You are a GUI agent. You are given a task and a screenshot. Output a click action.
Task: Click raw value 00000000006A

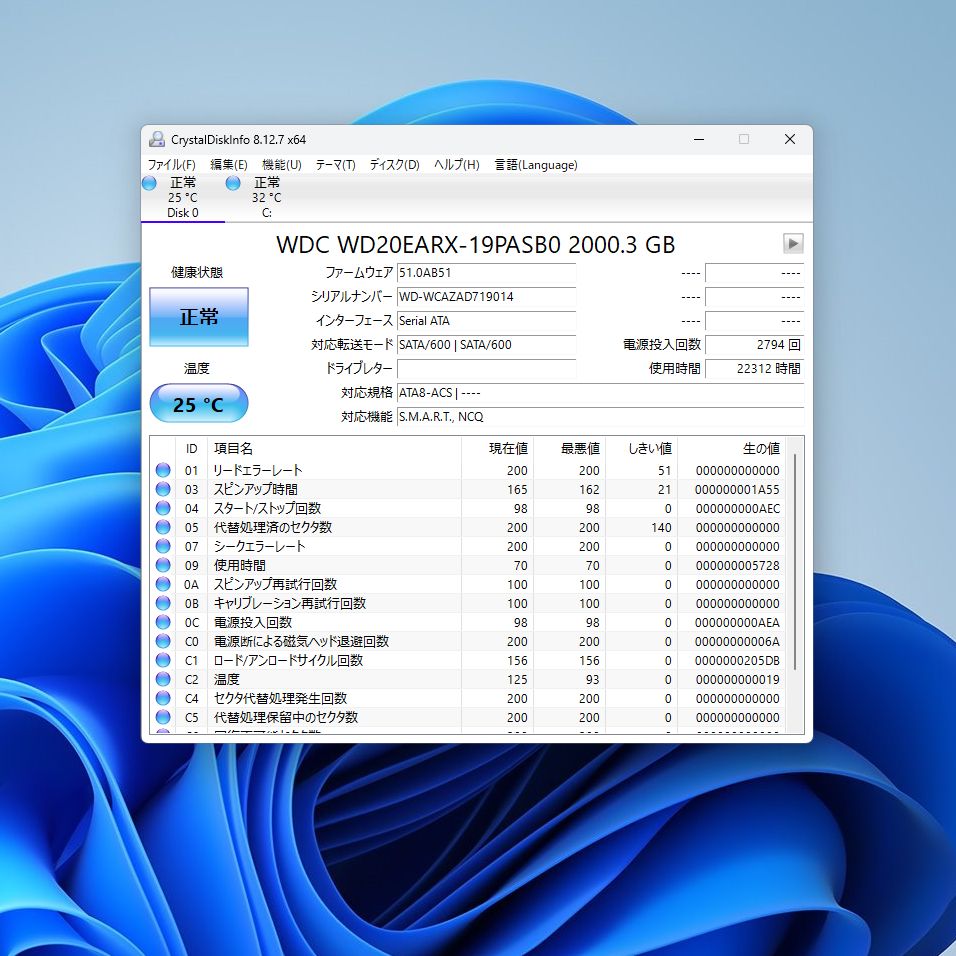pos(737,641)
